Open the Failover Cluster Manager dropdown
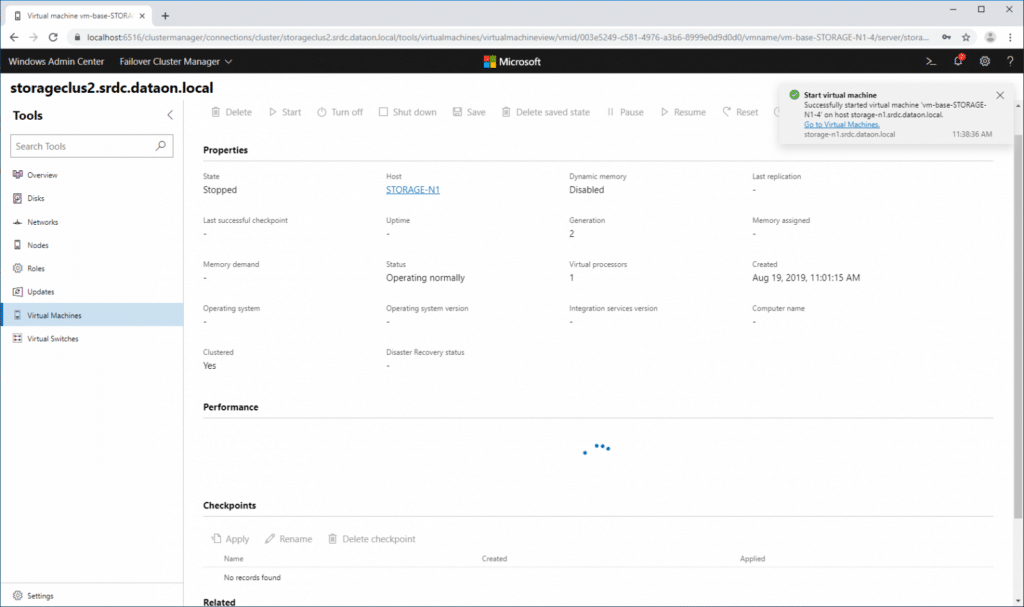This screenshot has width=1024, height=607. 176,61
